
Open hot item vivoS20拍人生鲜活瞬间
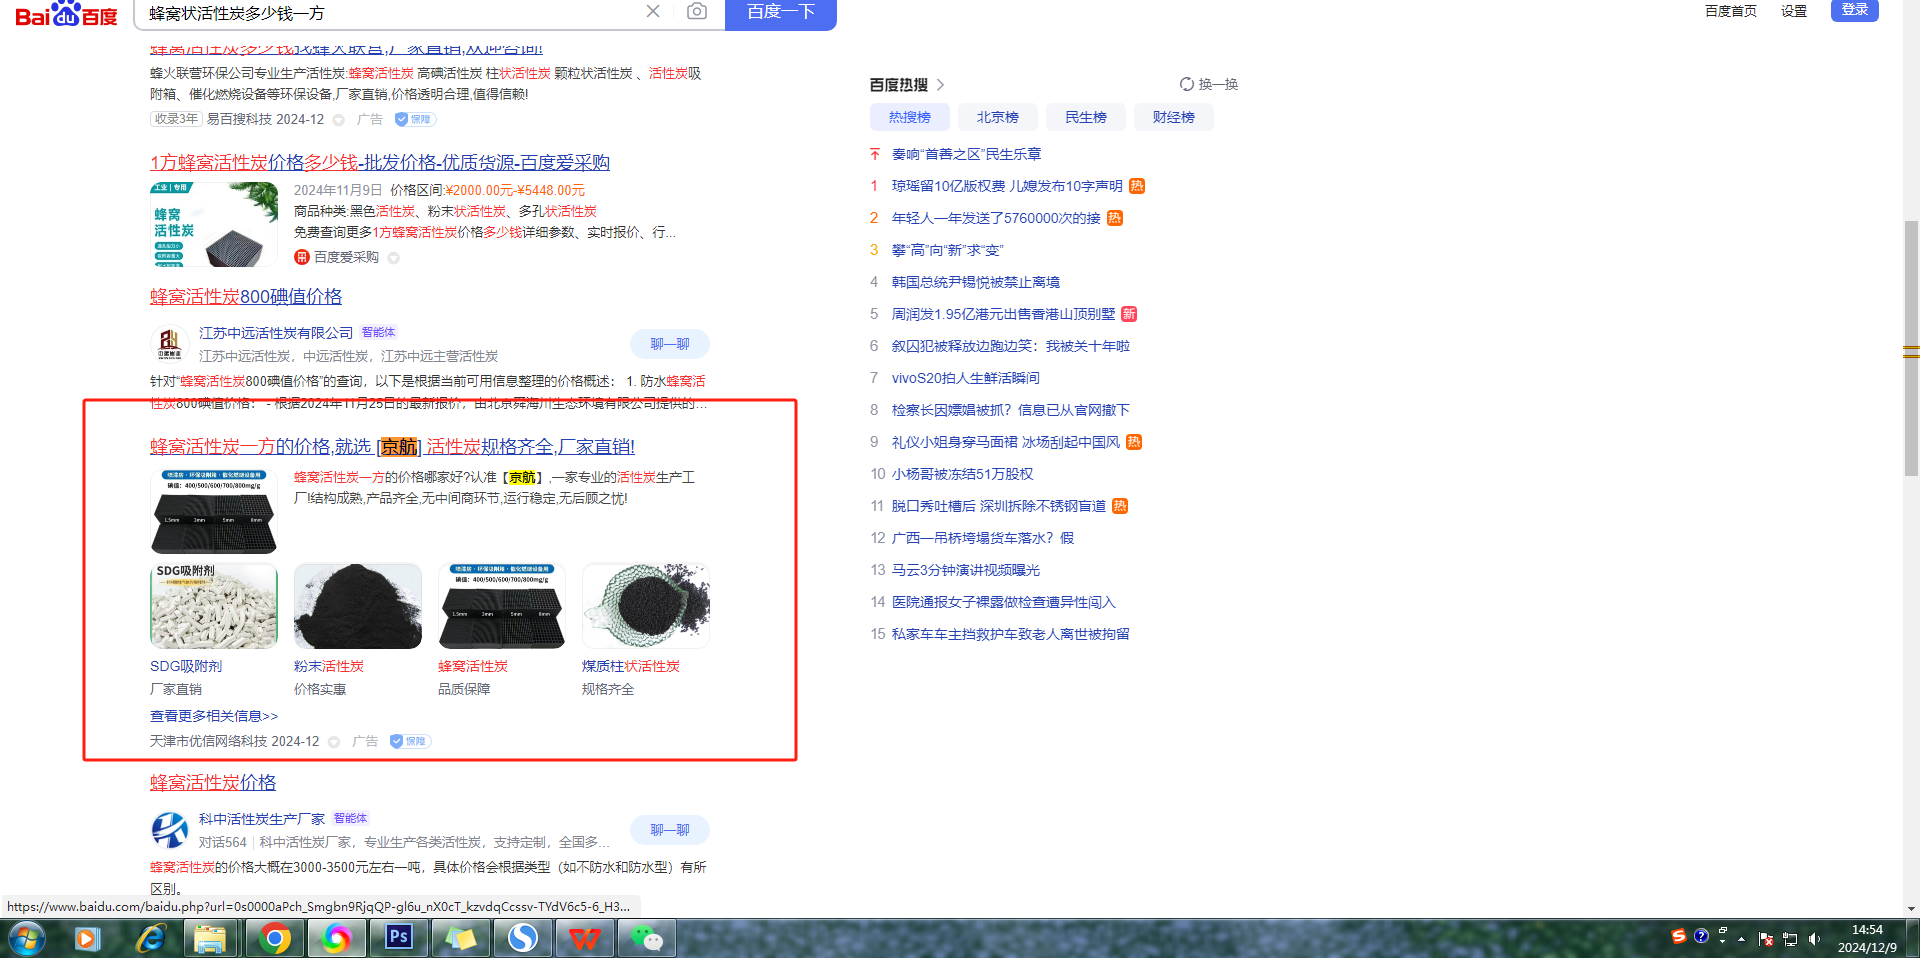click(966, 378)
